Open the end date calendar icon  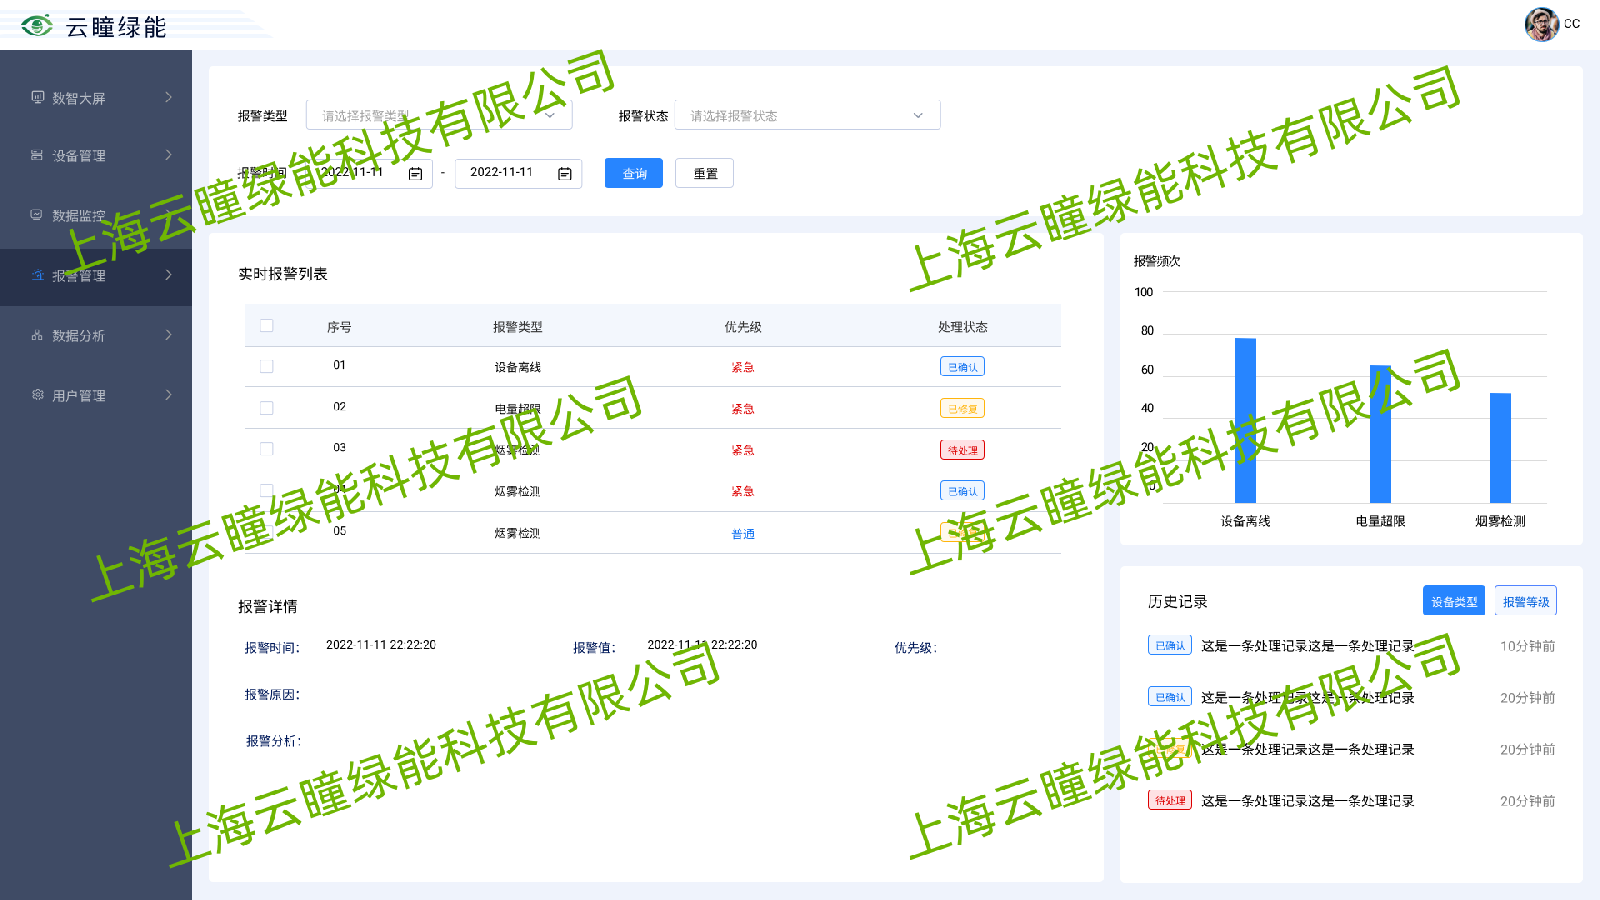[x=565, y=174]
